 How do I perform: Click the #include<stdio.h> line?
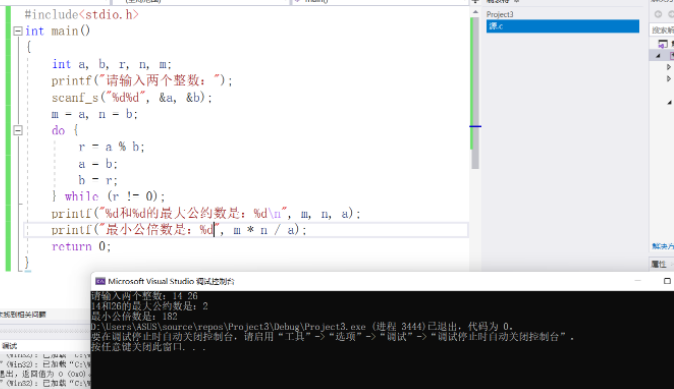82,15
